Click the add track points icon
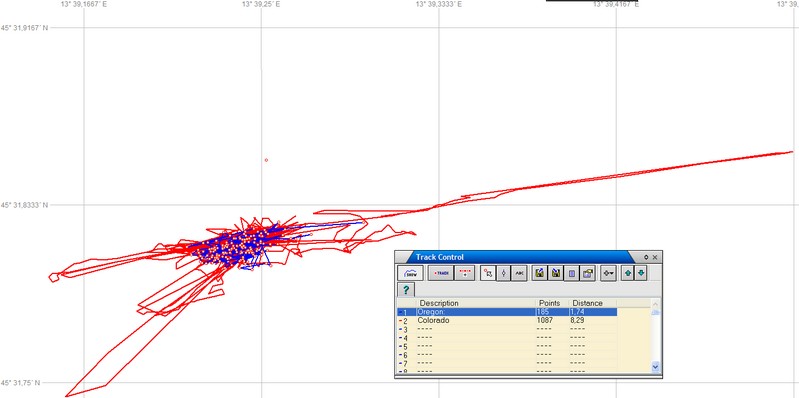Image resolution: width=799 pixels, height=398 pixels. pyautogui.click(x=465, y=273)
